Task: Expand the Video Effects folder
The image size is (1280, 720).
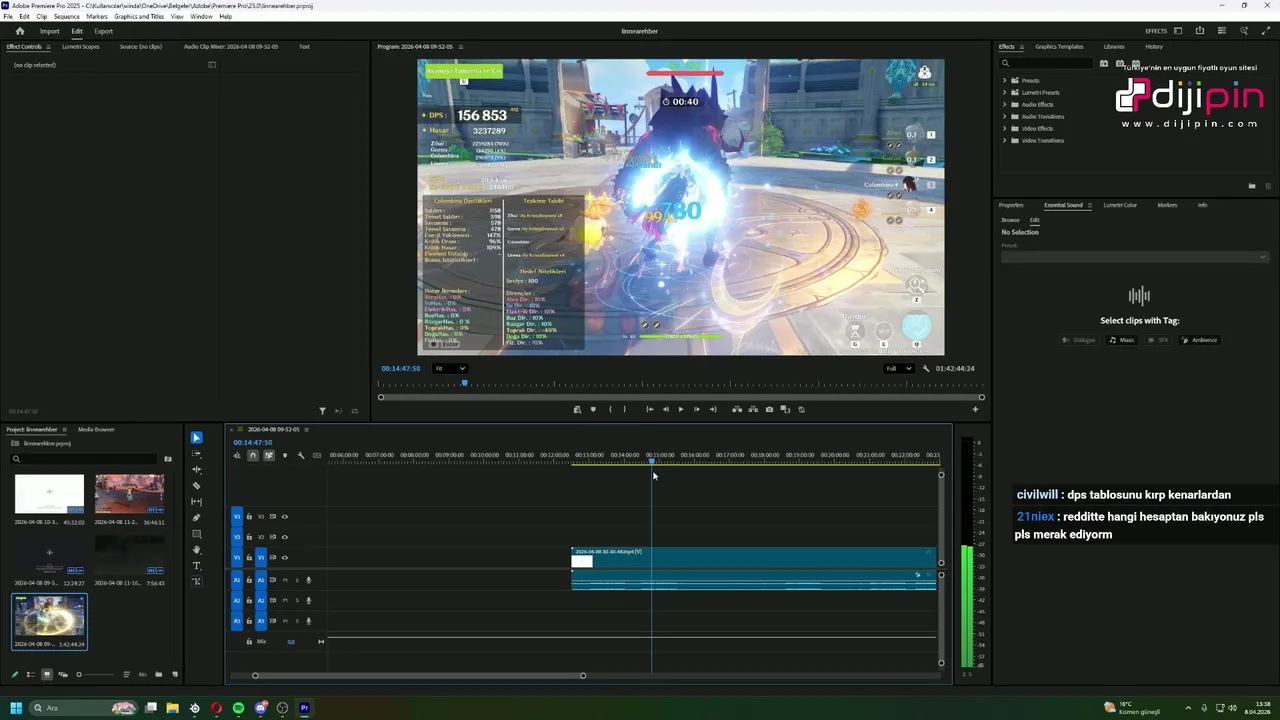Action: [x=1005, y=129]
